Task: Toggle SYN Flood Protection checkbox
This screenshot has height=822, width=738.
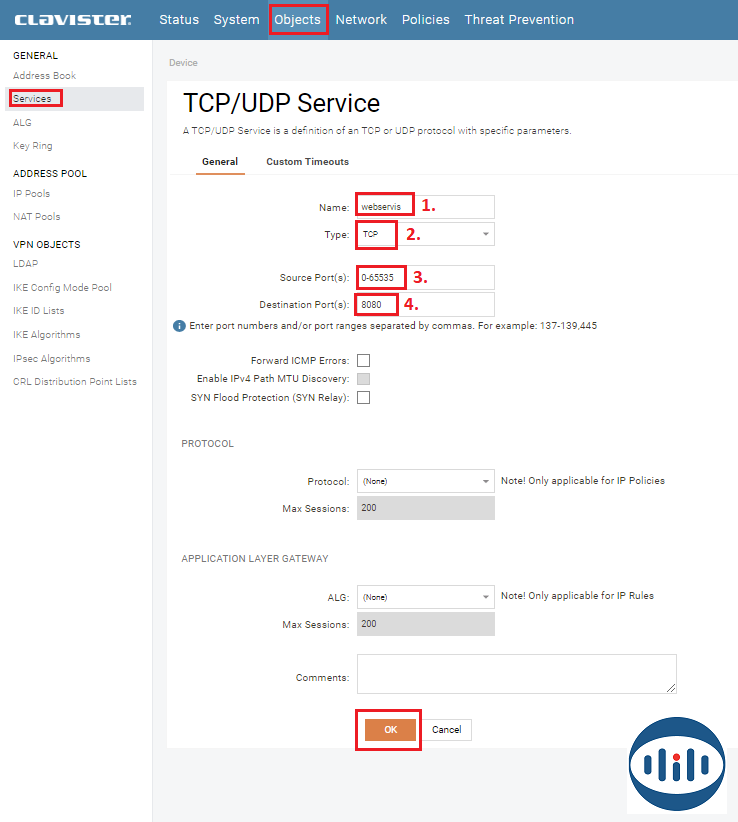Action: tap(364, 397)
